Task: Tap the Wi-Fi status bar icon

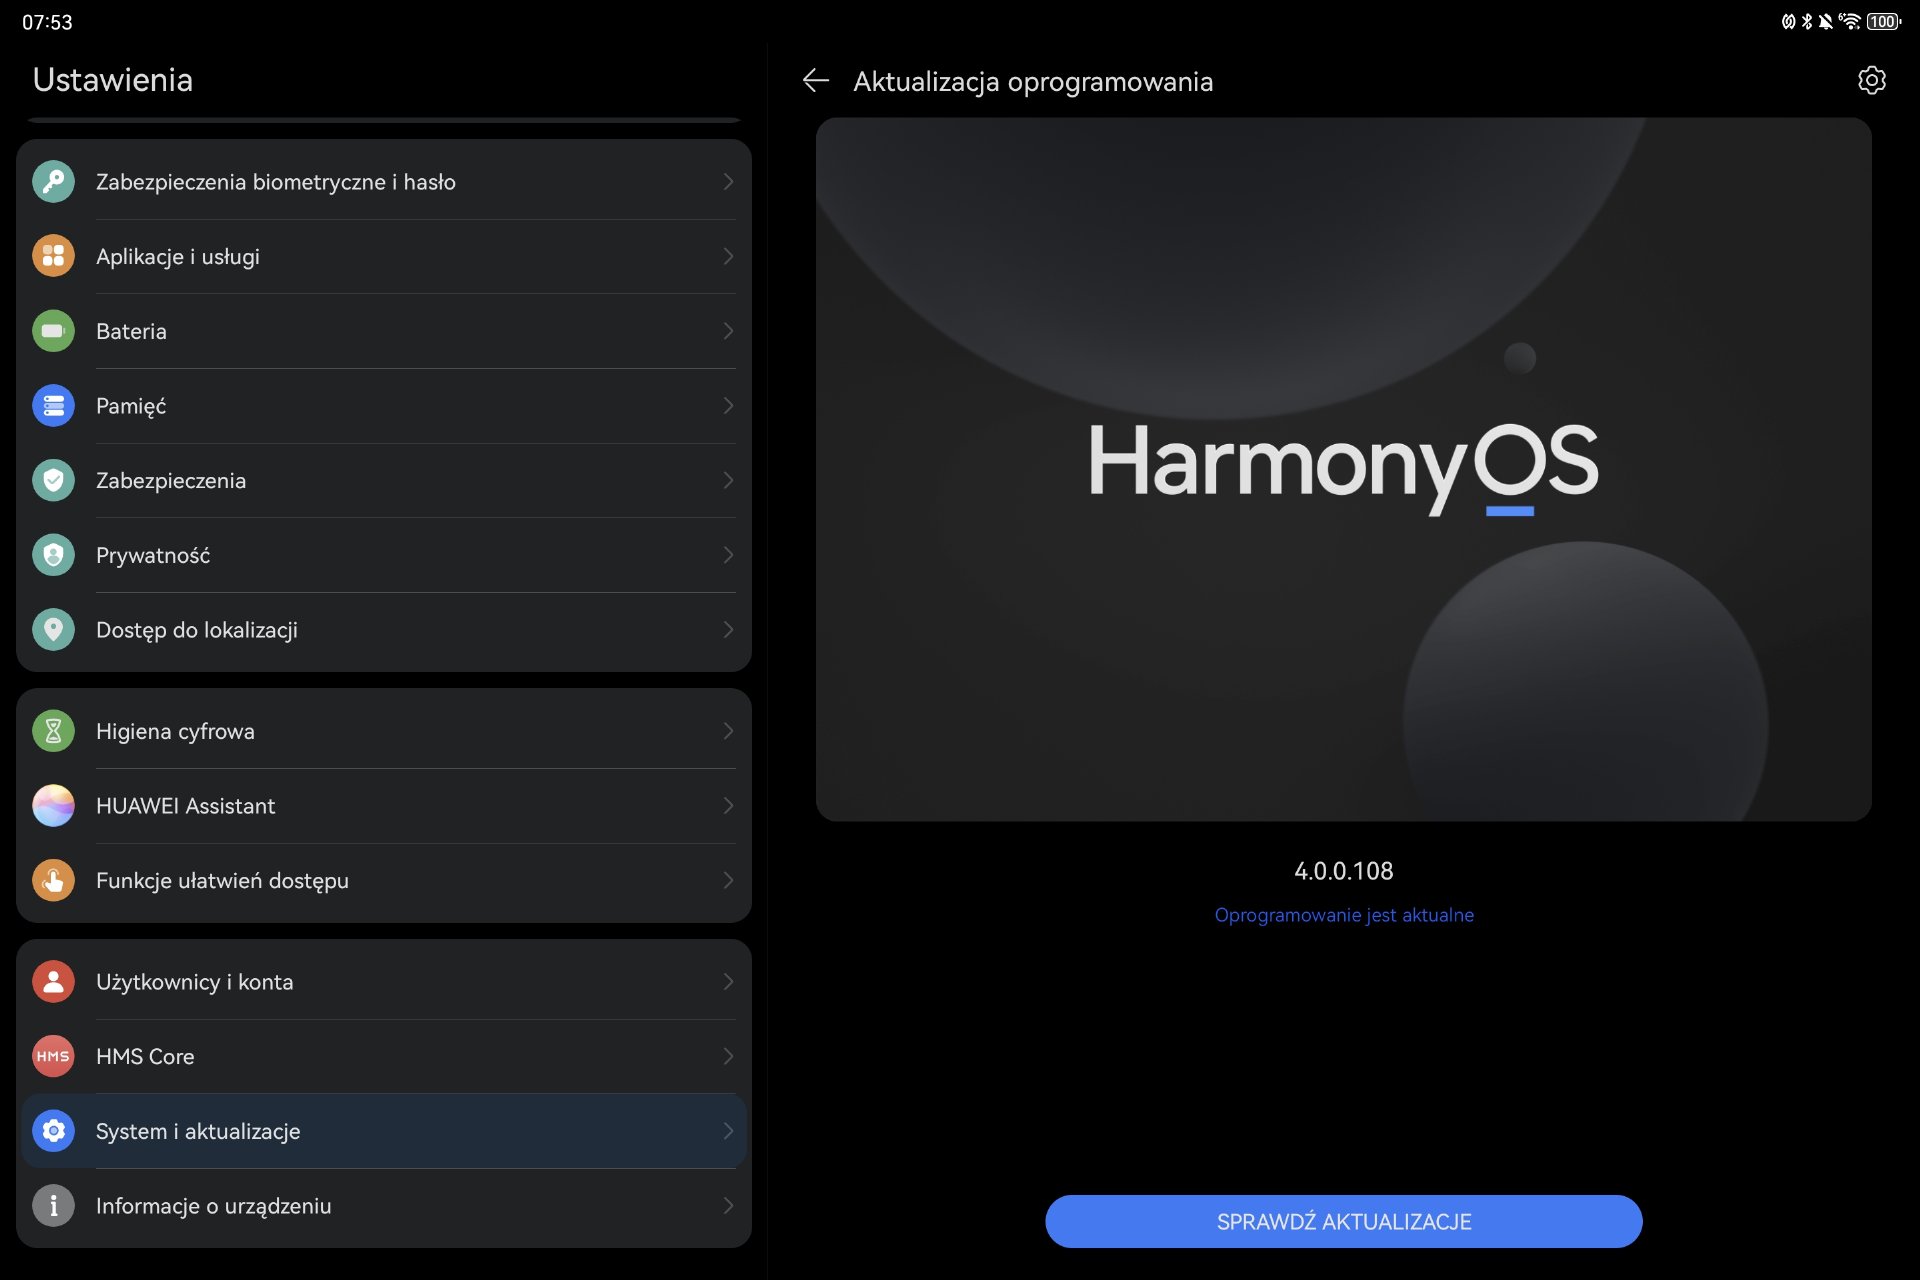Action: pyautogui.click(x=1850, y=21)
